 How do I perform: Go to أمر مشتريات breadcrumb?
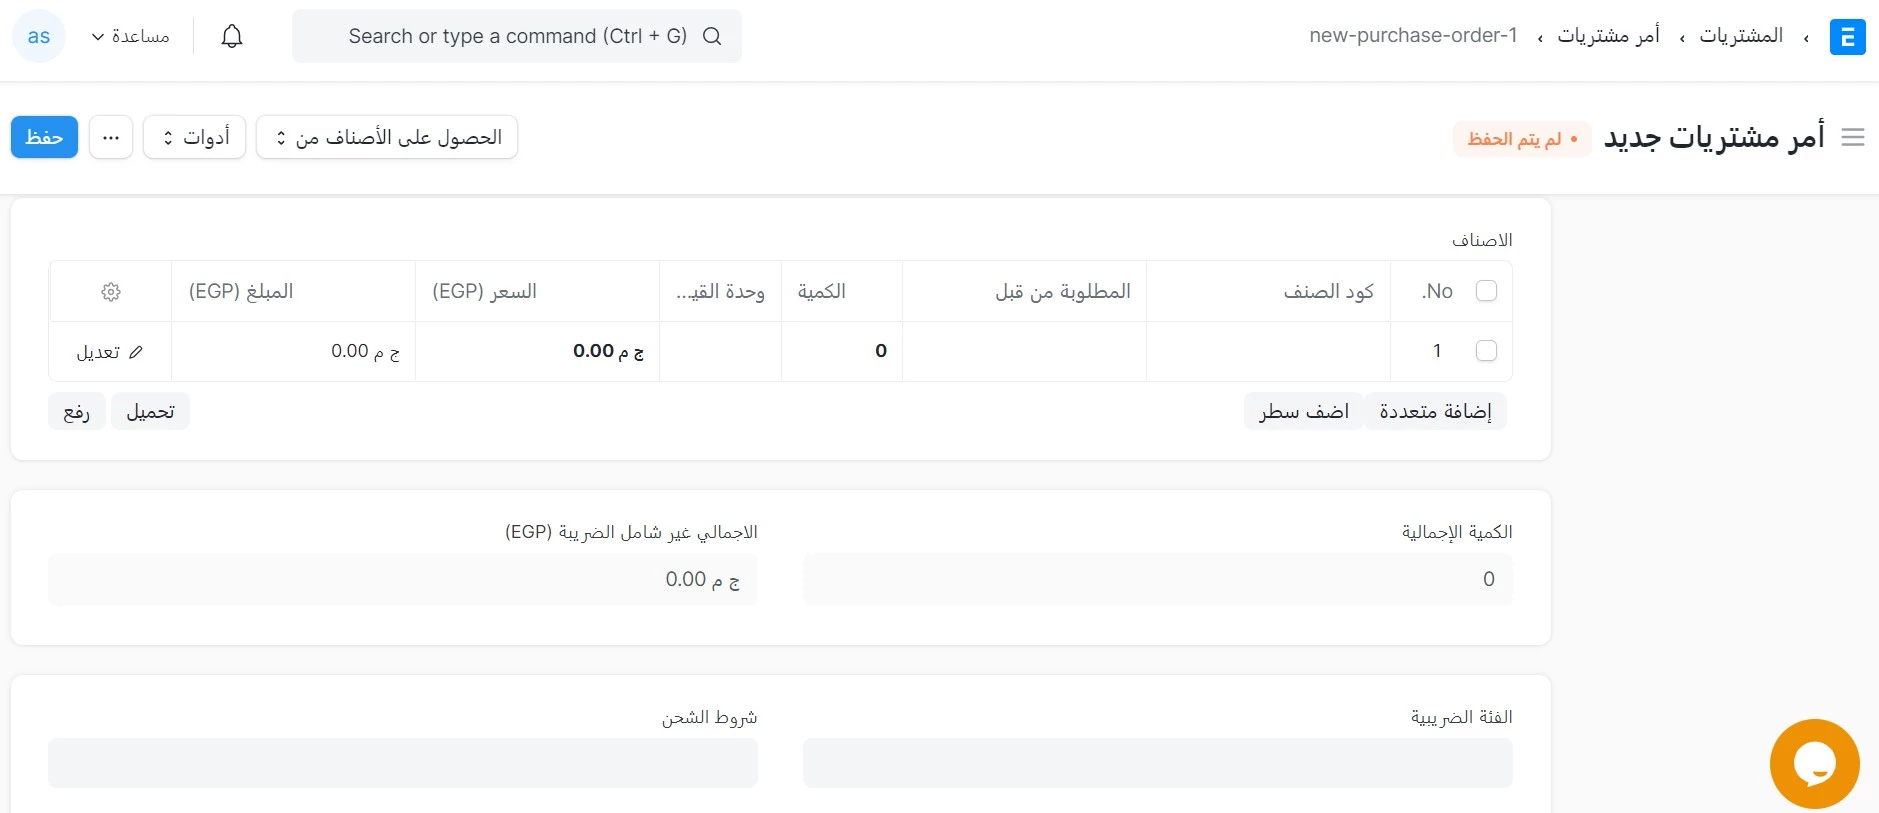point(1608,36)
